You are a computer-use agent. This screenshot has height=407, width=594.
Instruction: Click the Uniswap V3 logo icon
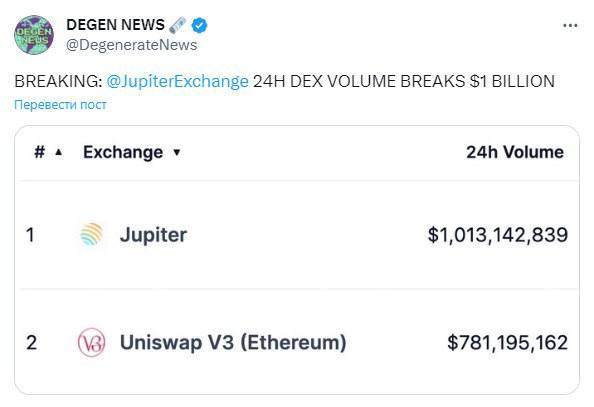(91, 343)
